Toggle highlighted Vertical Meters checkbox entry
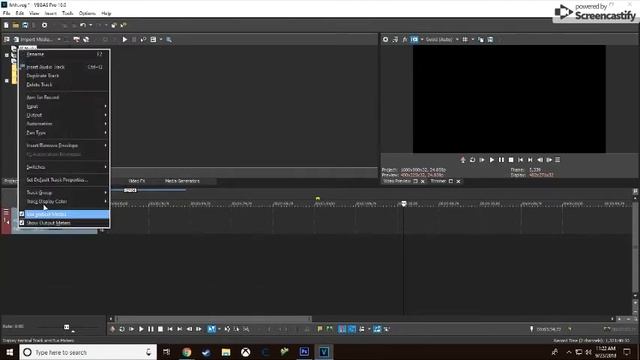Viewport: 640px width, 360px height. (64, 214)
